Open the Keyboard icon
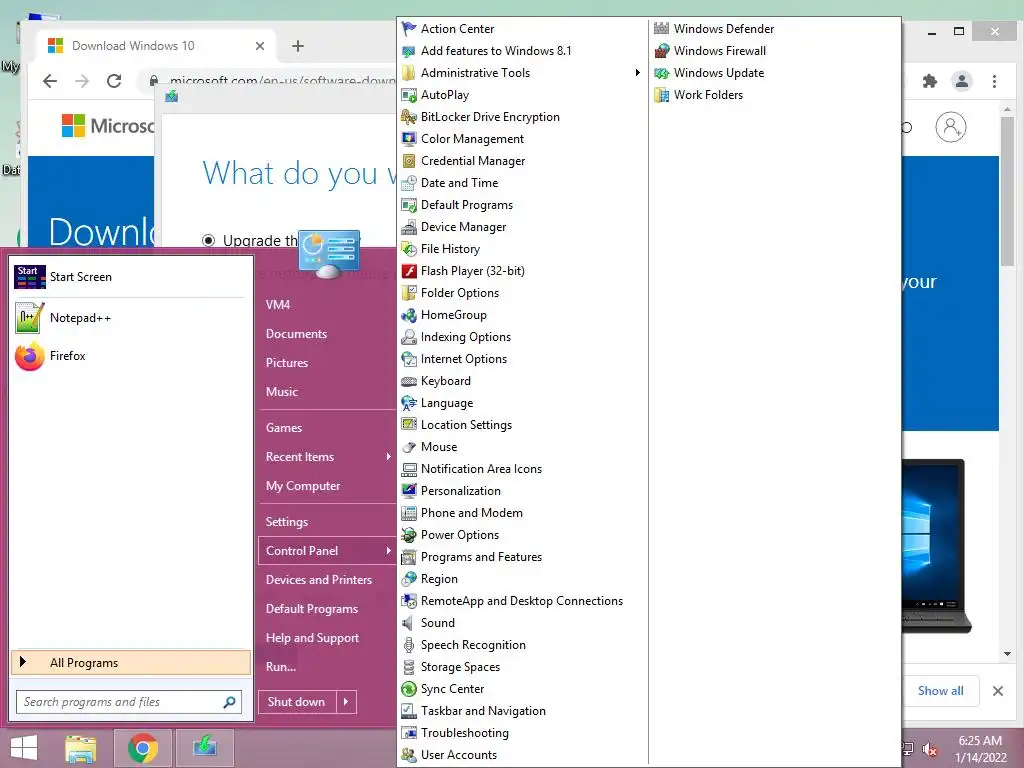 pos(409,381)
